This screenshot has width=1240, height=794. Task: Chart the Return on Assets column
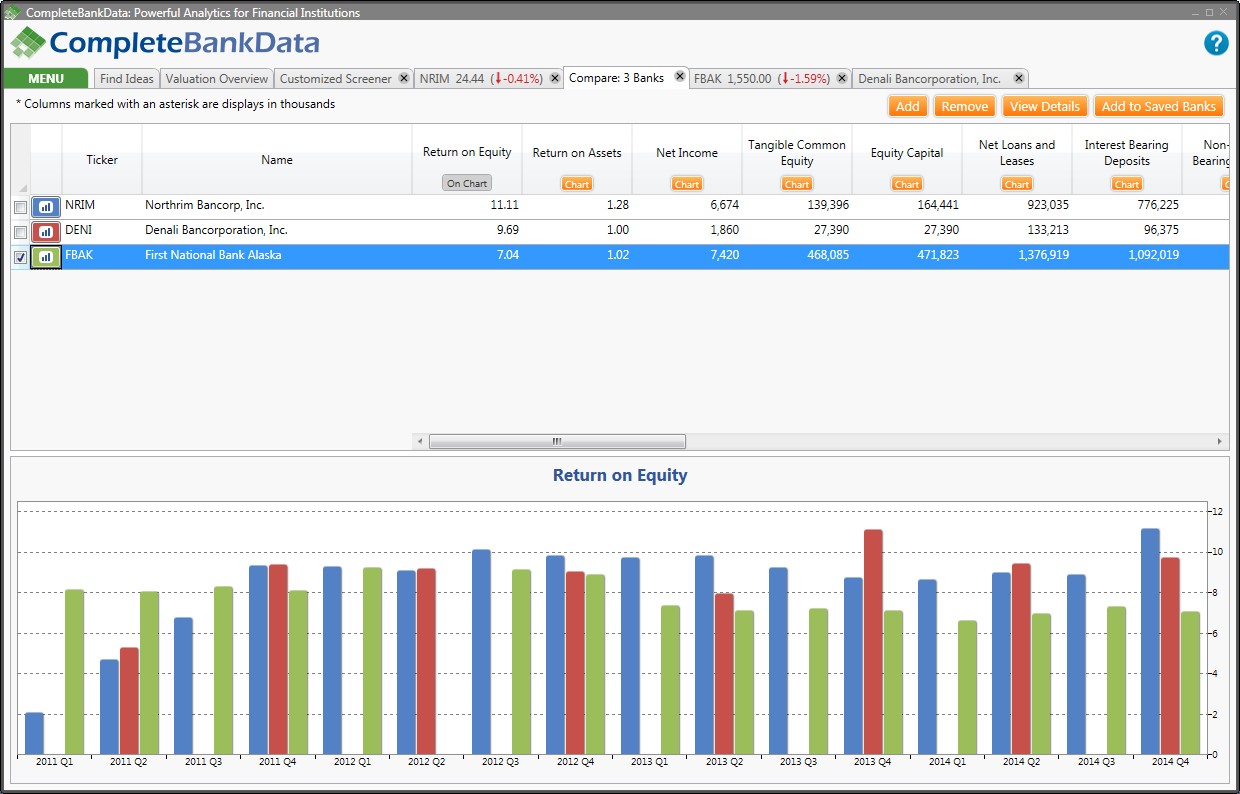(x=577, y=184)
